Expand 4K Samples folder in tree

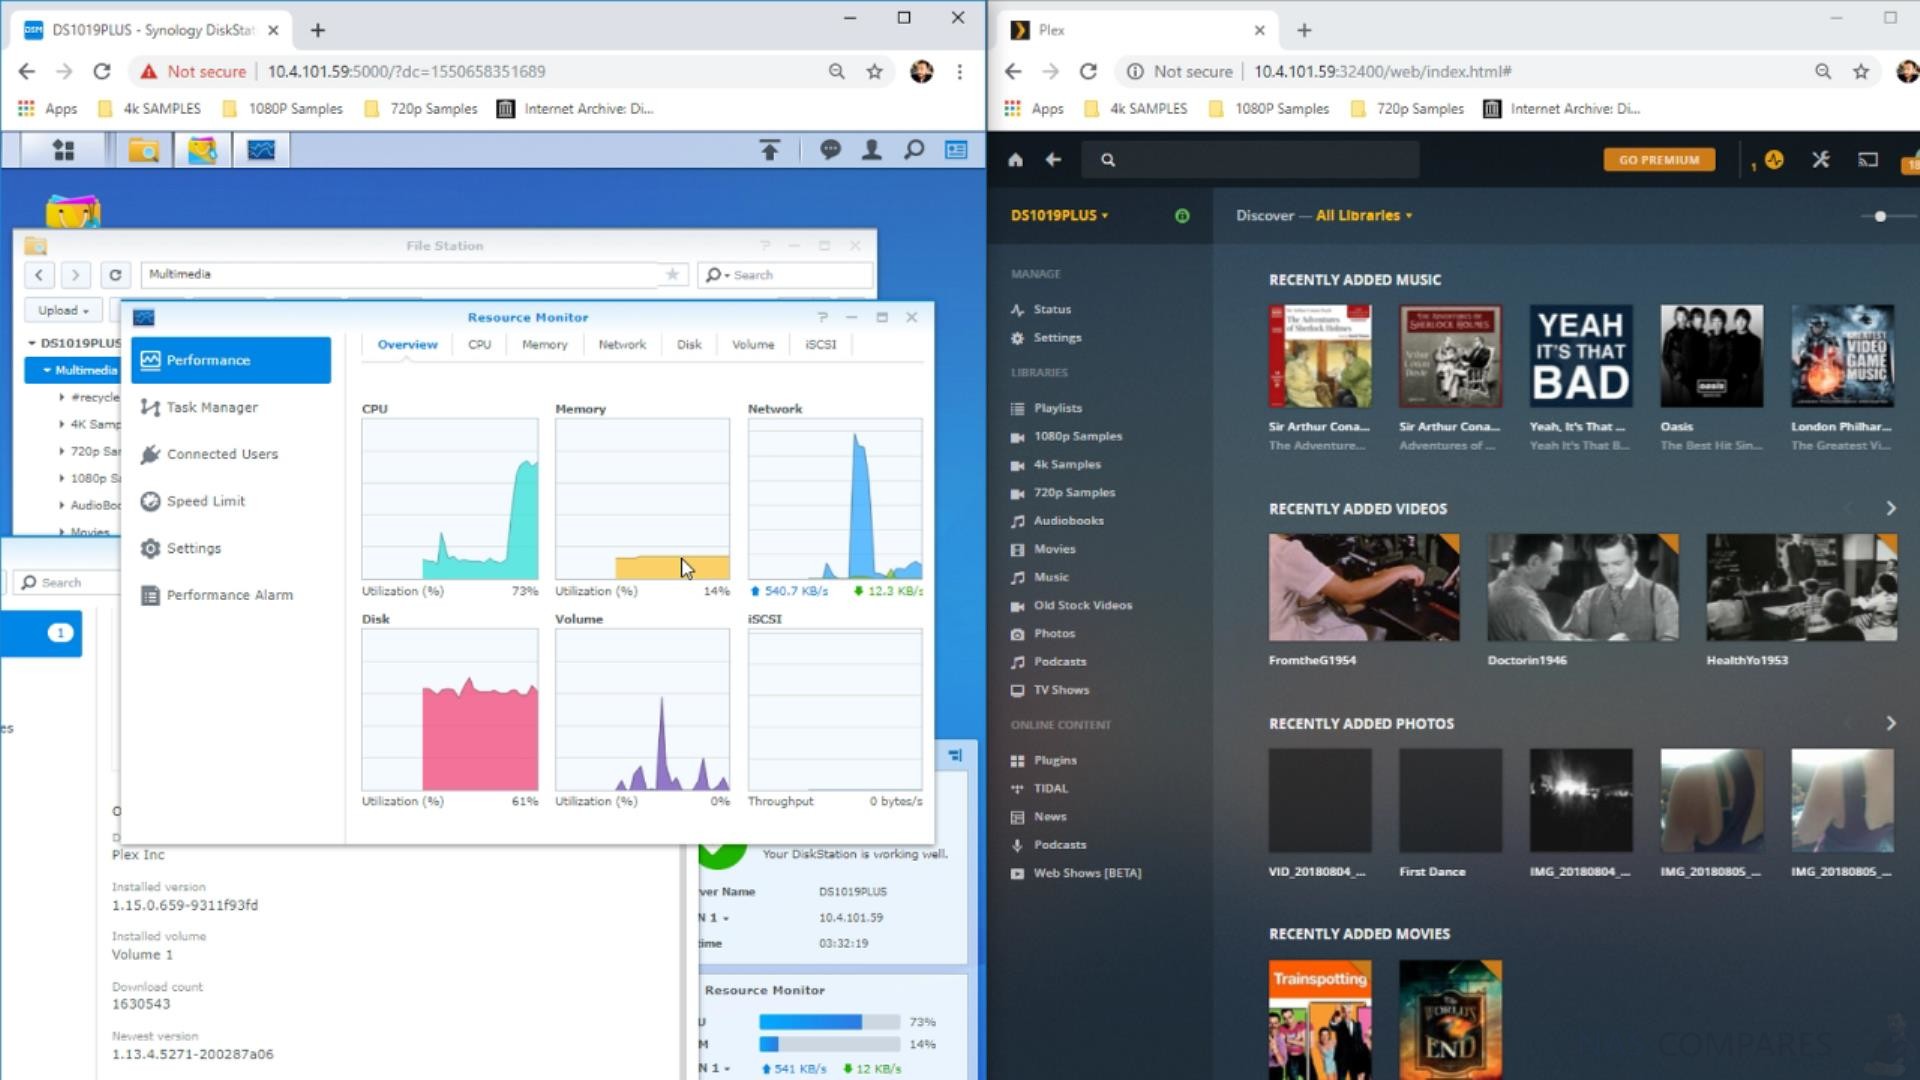62,424
